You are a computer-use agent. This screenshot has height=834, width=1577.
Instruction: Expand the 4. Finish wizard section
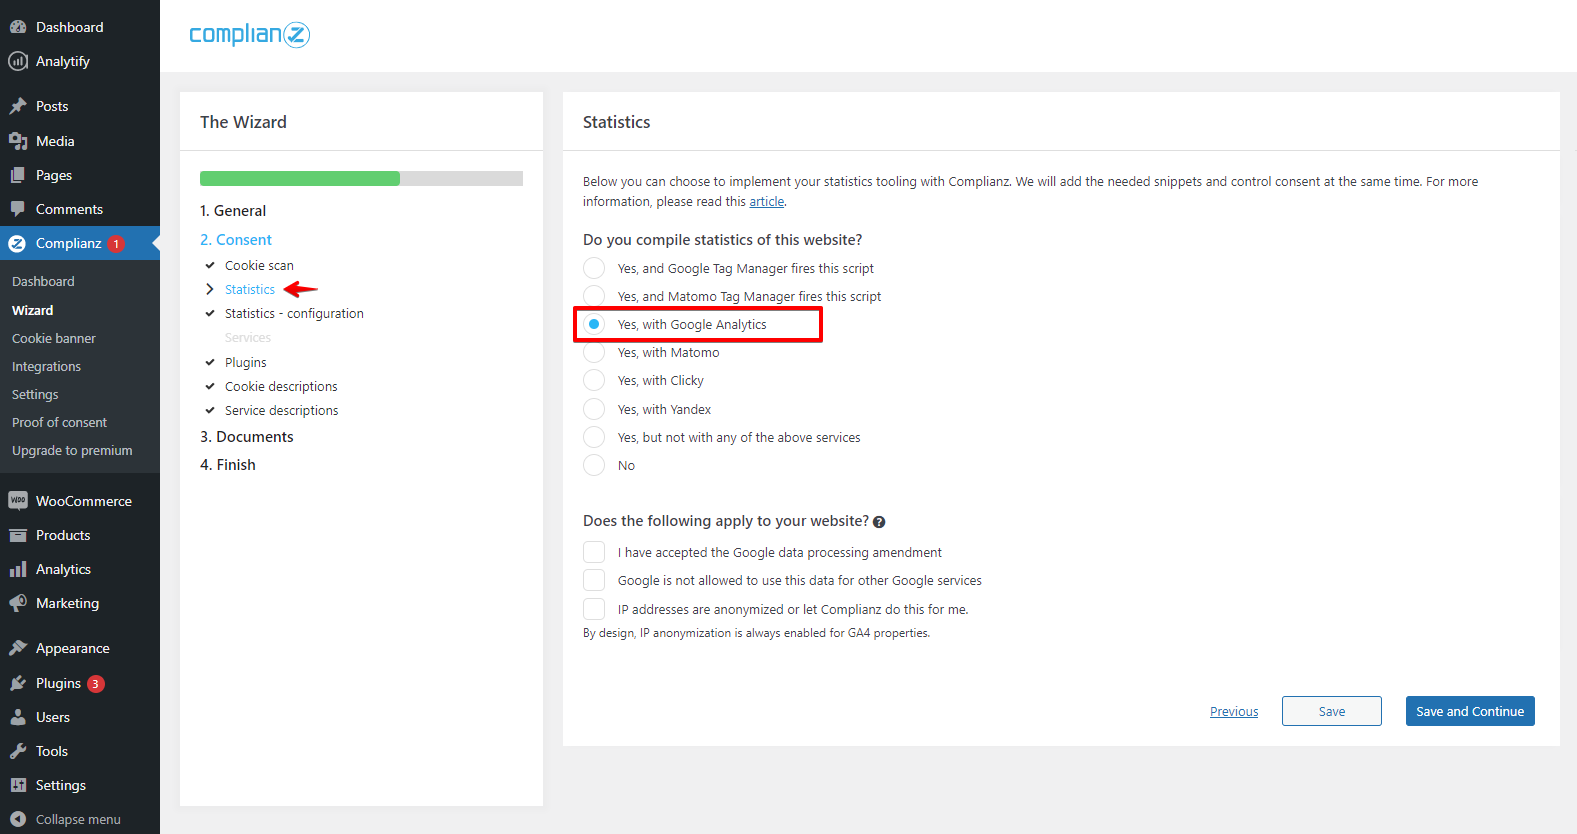pyautogui.click(x=228, y=465)
